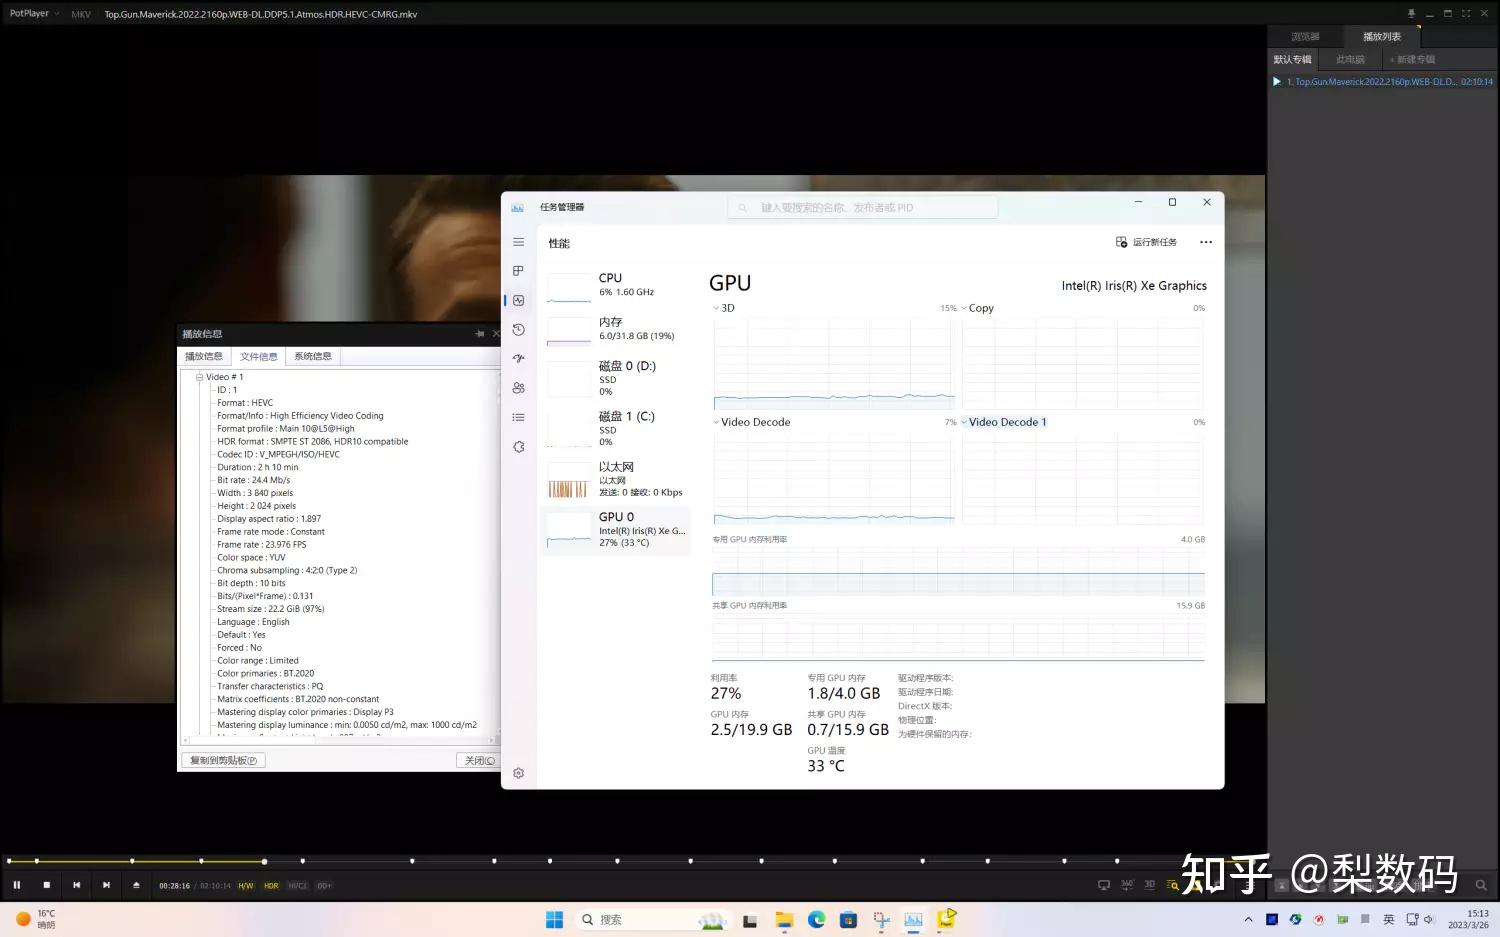Select the 以太网 network panel
This screenshot has height=937, width=1500.
pos(615,478)
